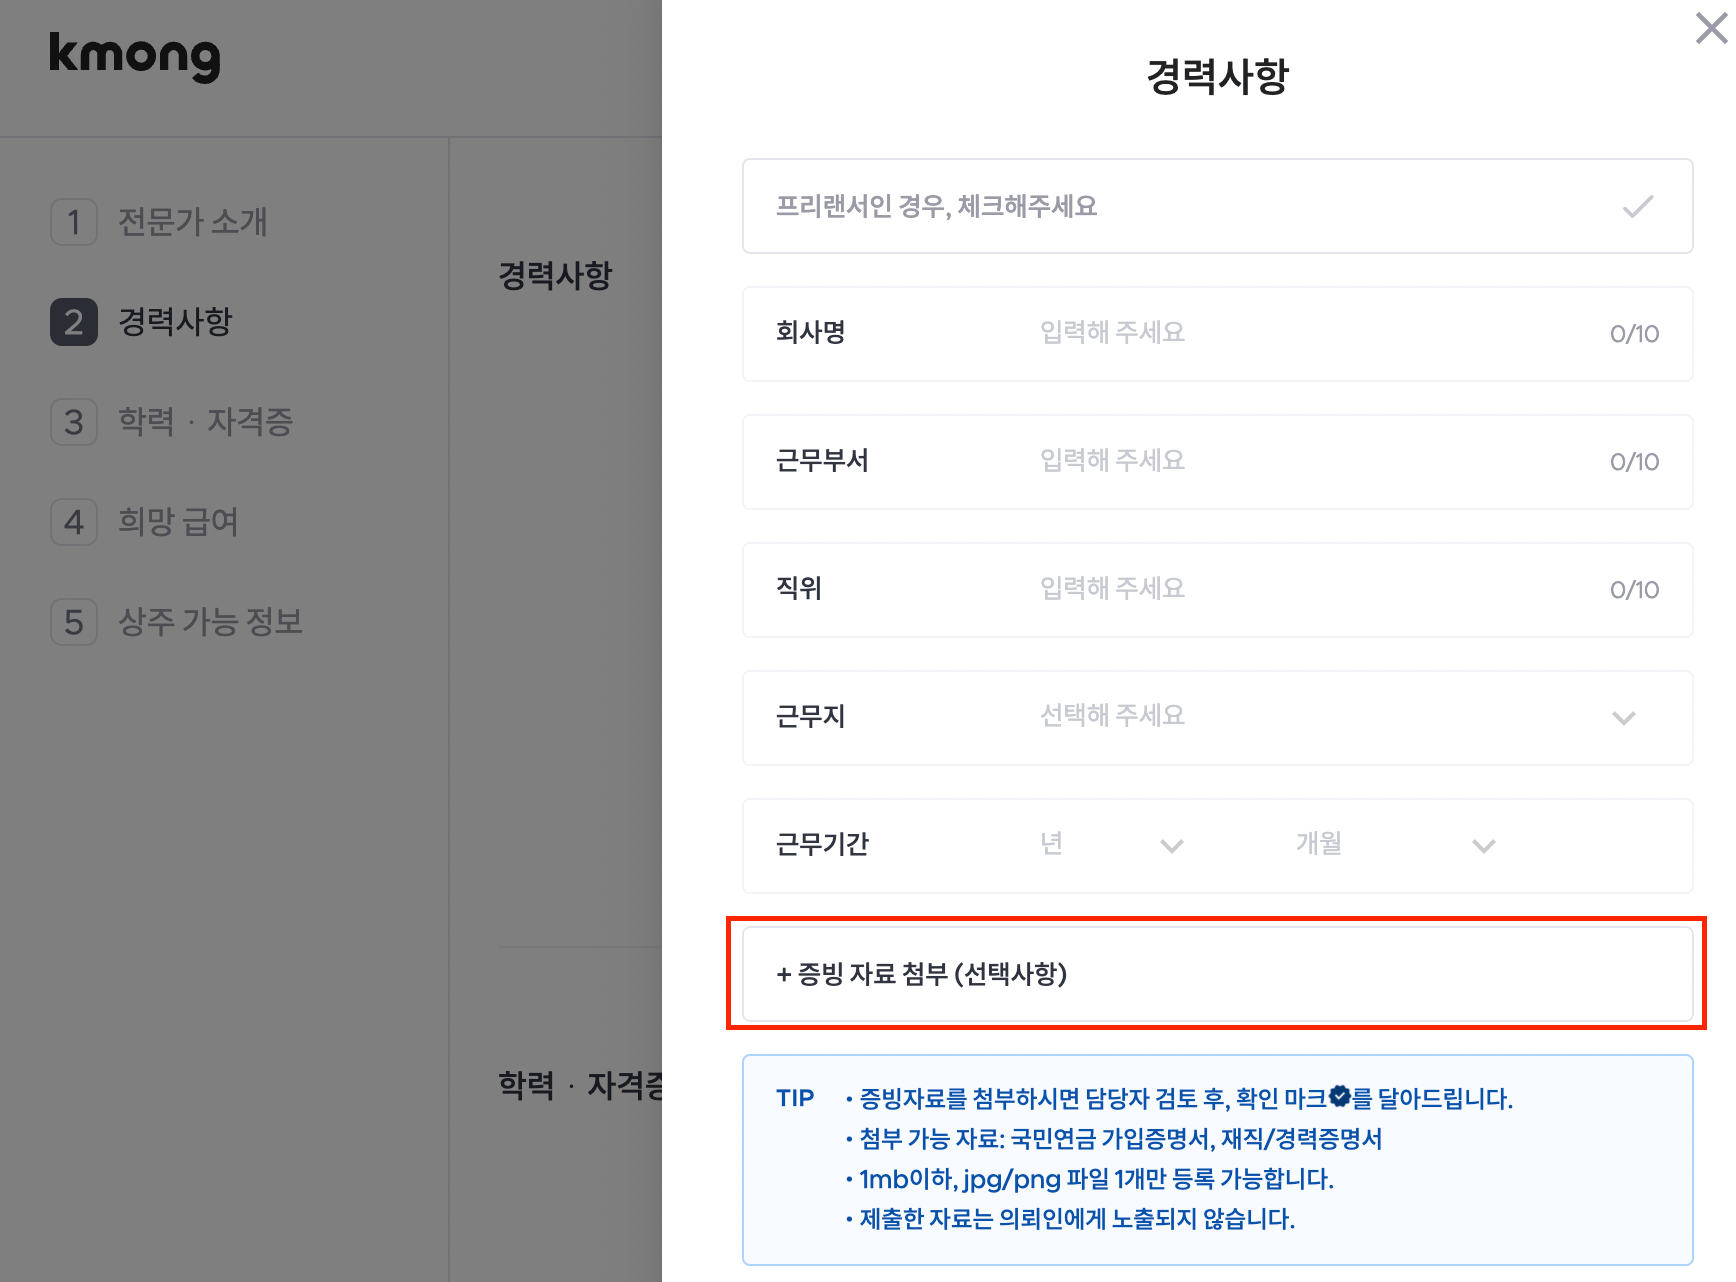Click the 회사명 input field
This screenshot has width=1736, height=1282.
pyautogui.click(x=1300, y=333)
